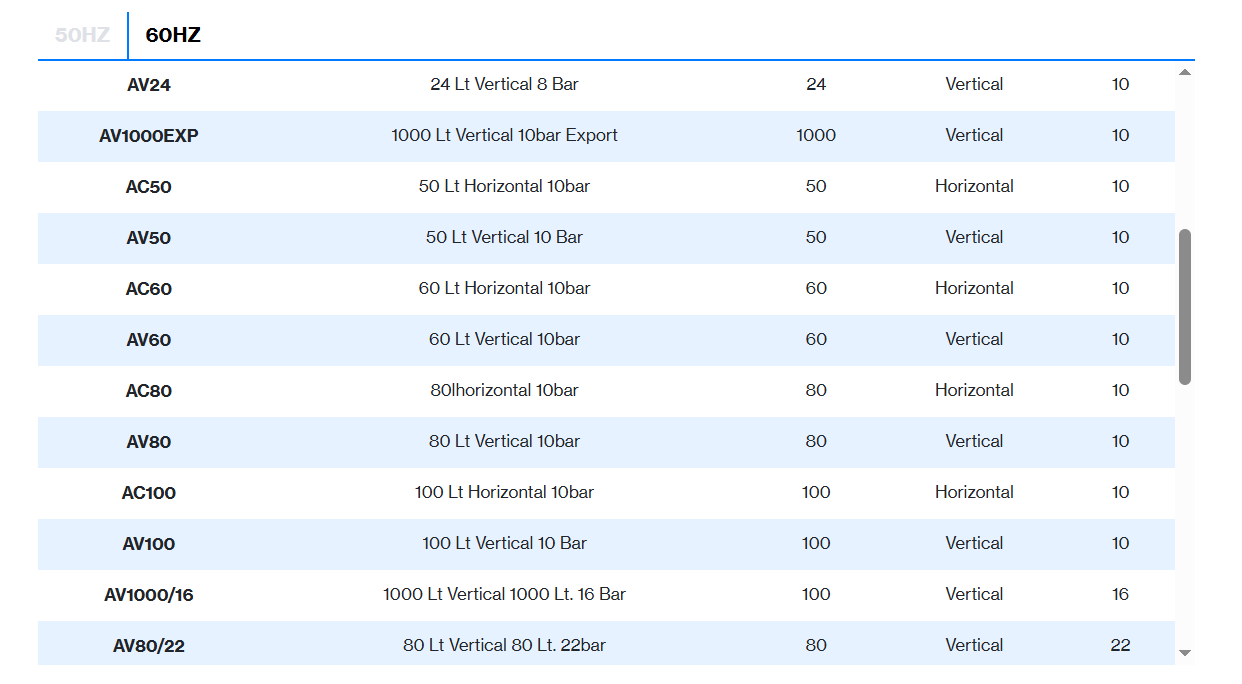Screen dimensions: 1242x684
Task: Choose the AC60 model cell
Action: click(x=149, y=289)
